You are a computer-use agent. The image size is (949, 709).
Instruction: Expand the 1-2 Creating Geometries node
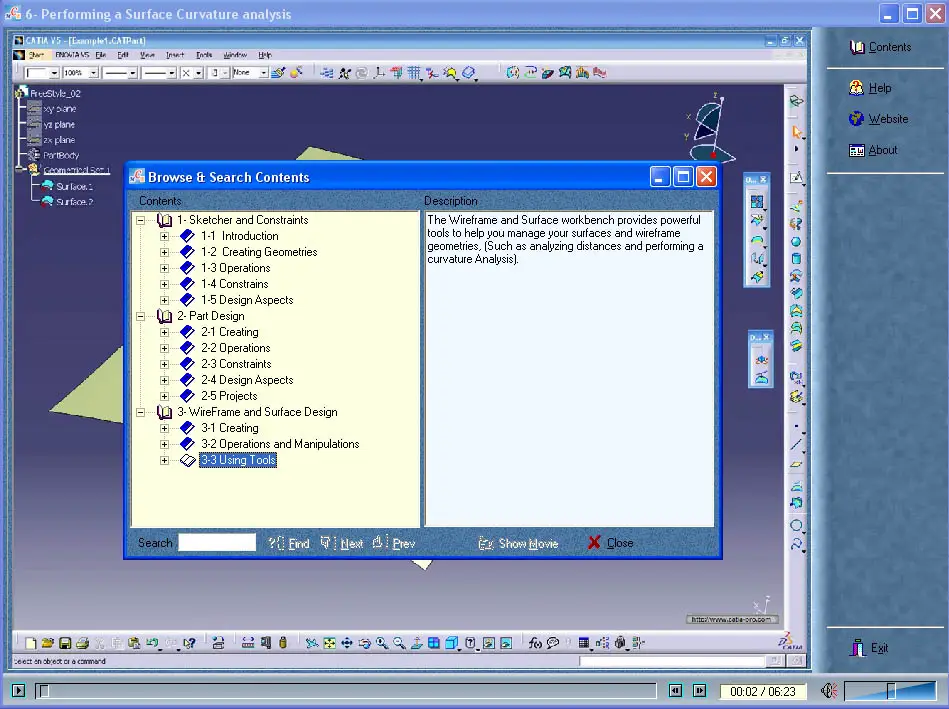[164, 252]
